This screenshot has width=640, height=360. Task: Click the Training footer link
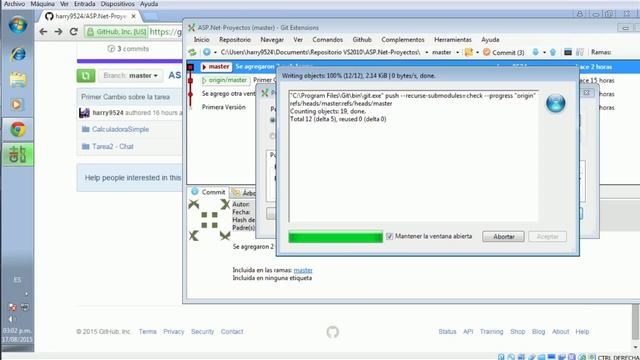tap(491, 332)
